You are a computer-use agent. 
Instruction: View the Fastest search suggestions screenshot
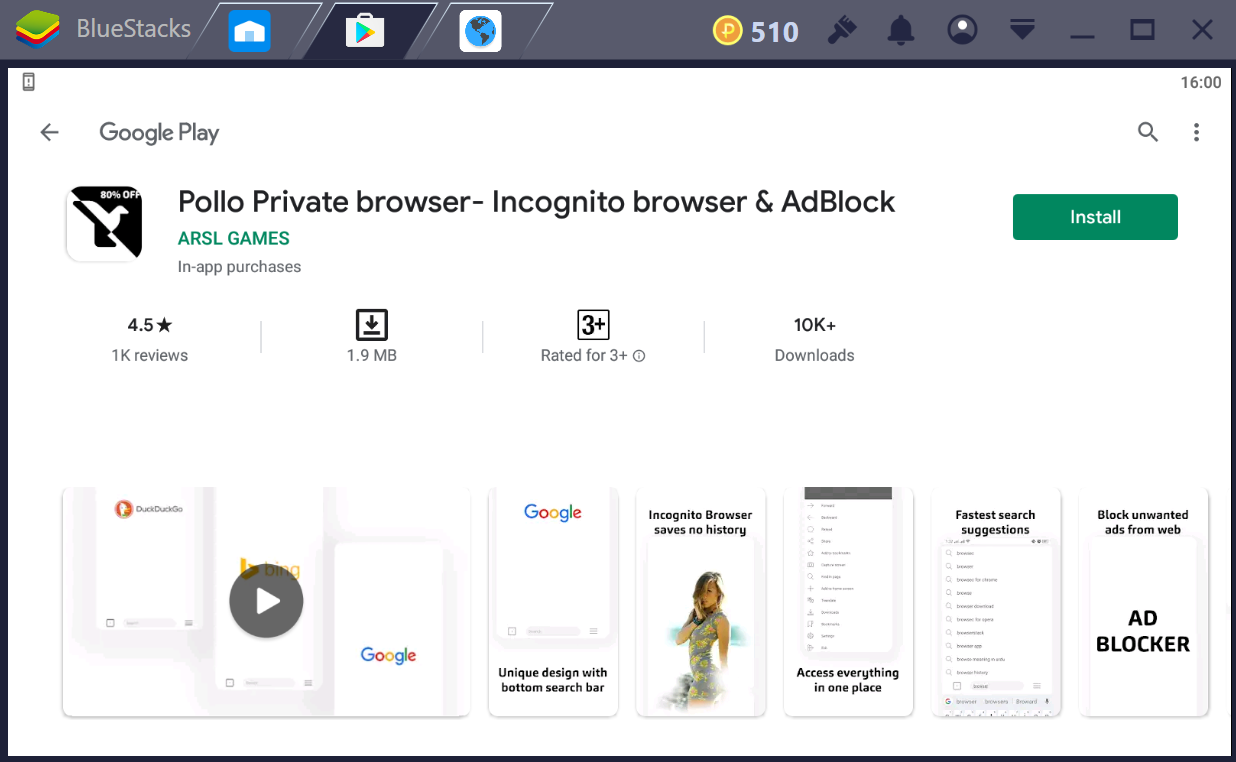(995, 602)
